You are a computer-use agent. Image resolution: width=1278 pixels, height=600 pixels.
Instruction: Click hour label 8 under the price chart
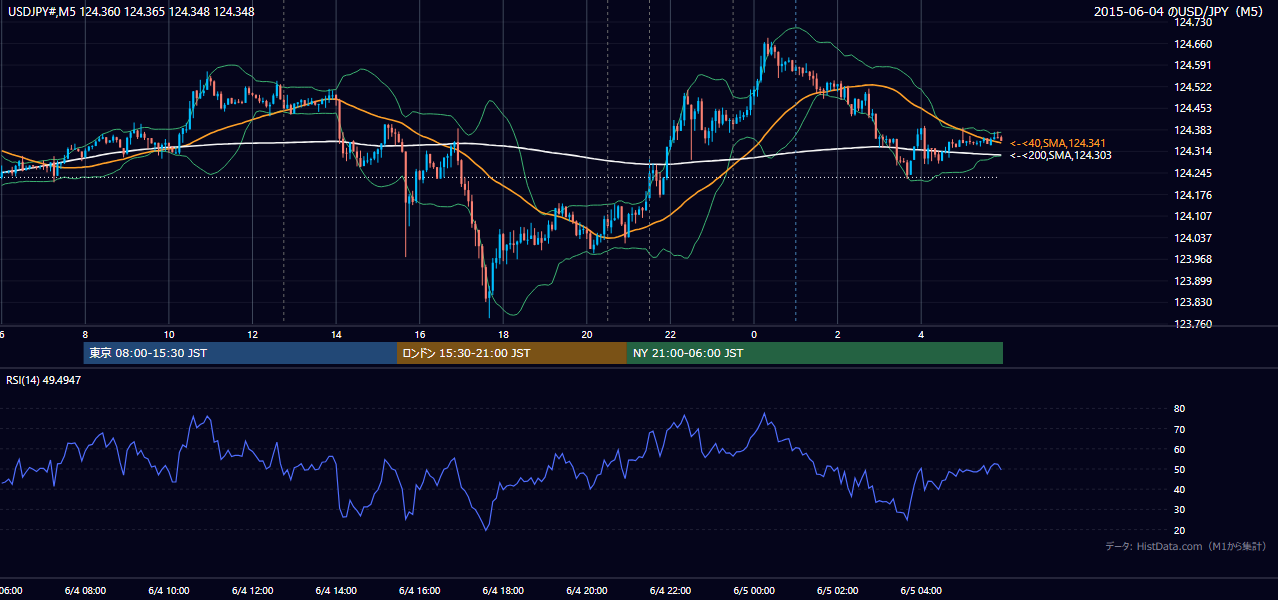pyautogui.click(x=85, y=335)
